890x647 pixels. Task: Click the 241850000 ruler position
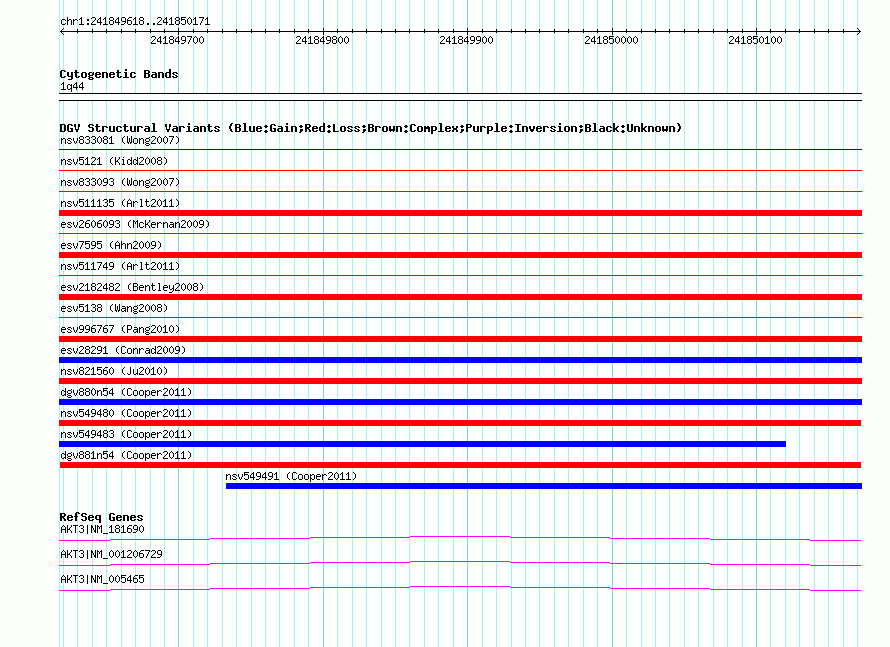point(611,40)
